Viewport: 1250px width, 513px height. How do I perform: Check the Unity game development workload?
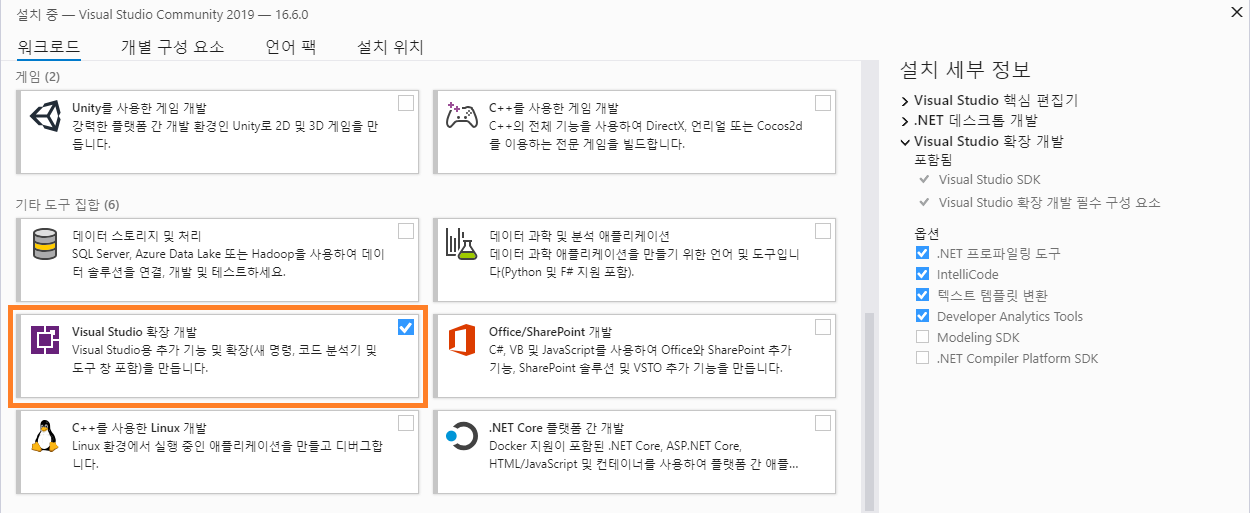click(x=405, y=102)
